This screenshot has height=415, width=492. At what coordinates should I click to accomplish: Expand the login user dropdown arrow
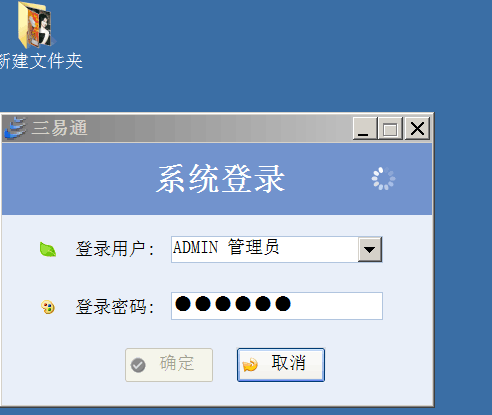[x=370, y=250]
